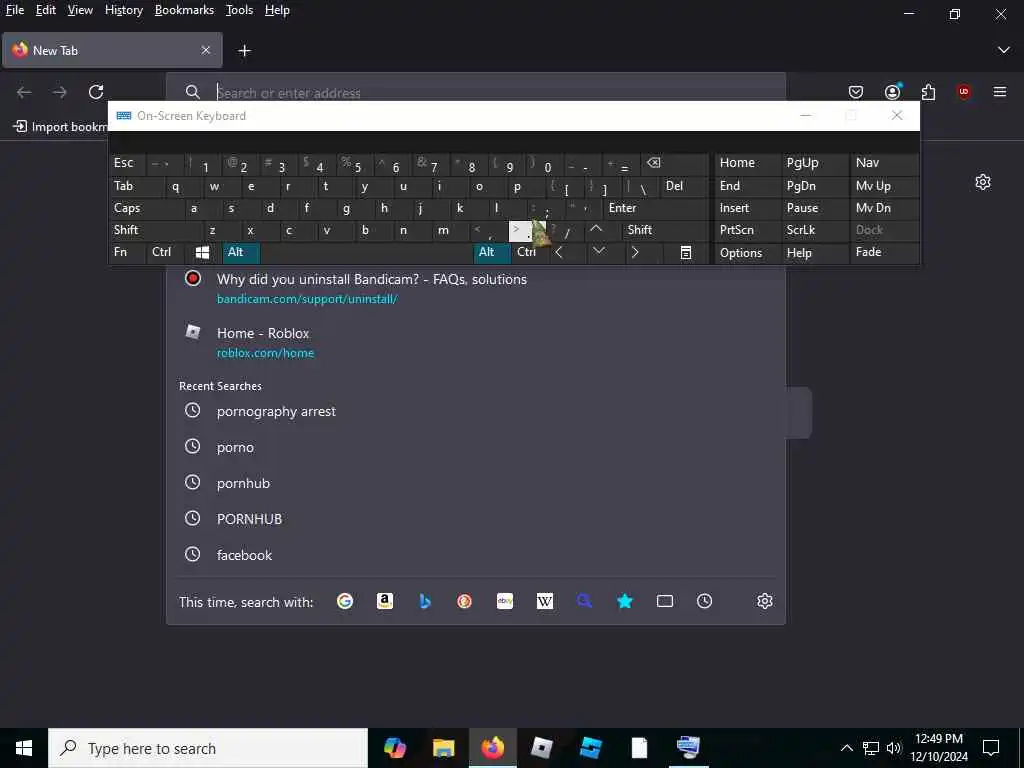Screen dimensions: 1024x768
Task: Click the PrtScn key
Action: (747, 230)
